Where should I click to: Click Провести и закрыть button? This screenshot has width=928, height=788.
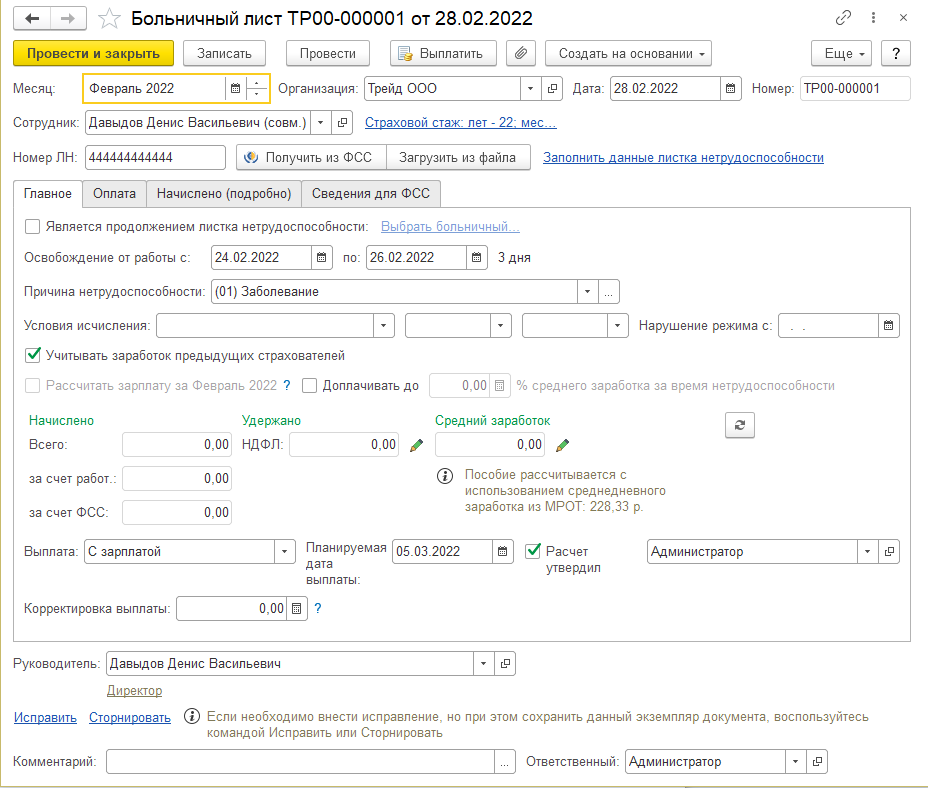click(x=94, y=53)
